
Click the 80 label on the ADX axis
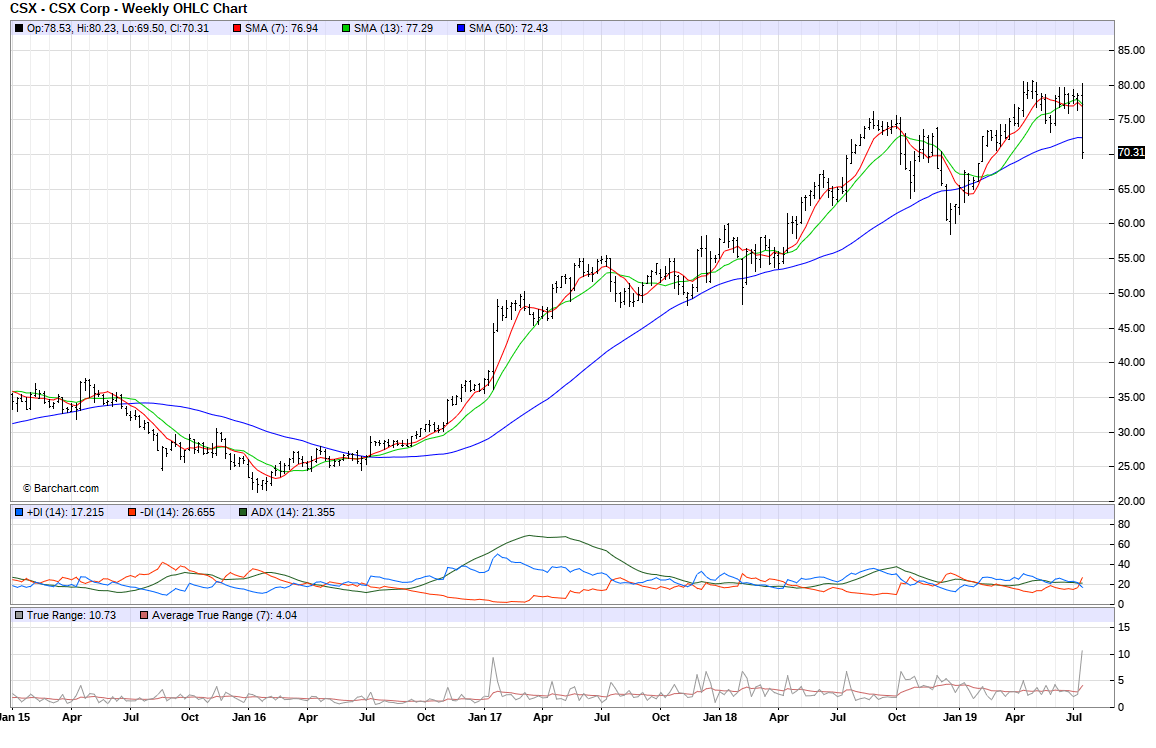click(1124, 525)
